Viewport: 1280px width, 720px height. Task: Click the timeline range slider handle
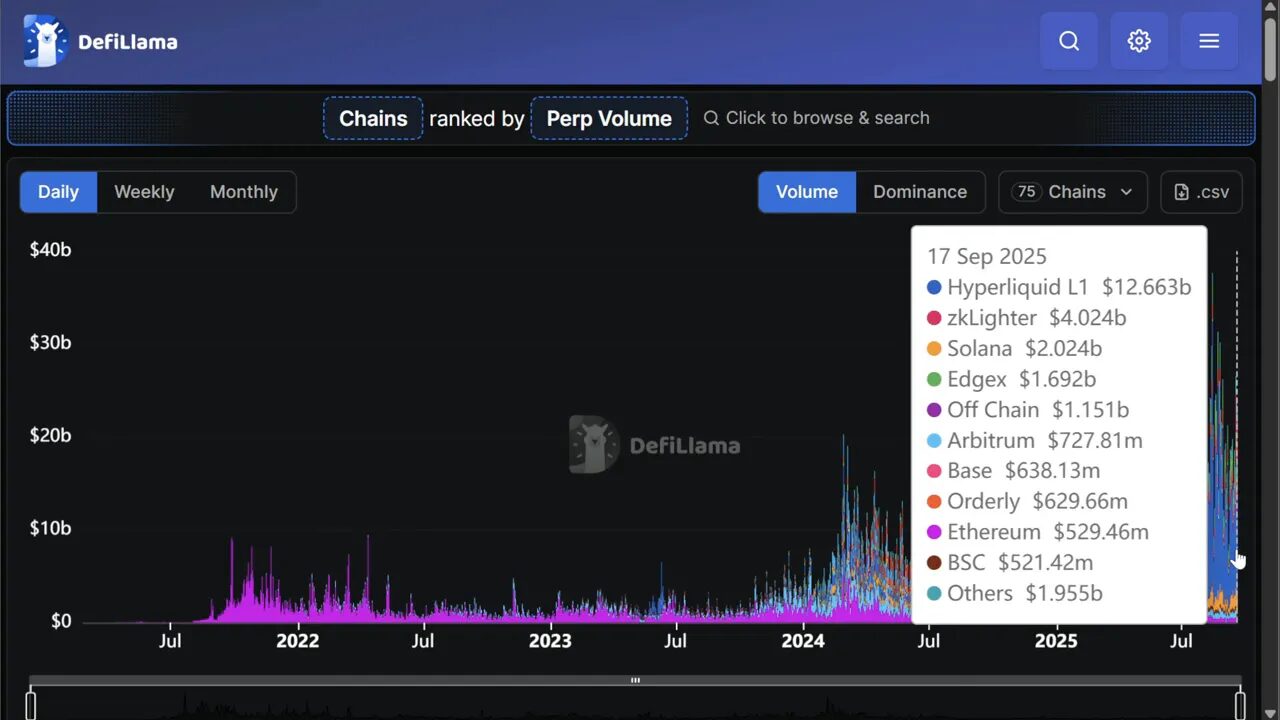point(635,680)
